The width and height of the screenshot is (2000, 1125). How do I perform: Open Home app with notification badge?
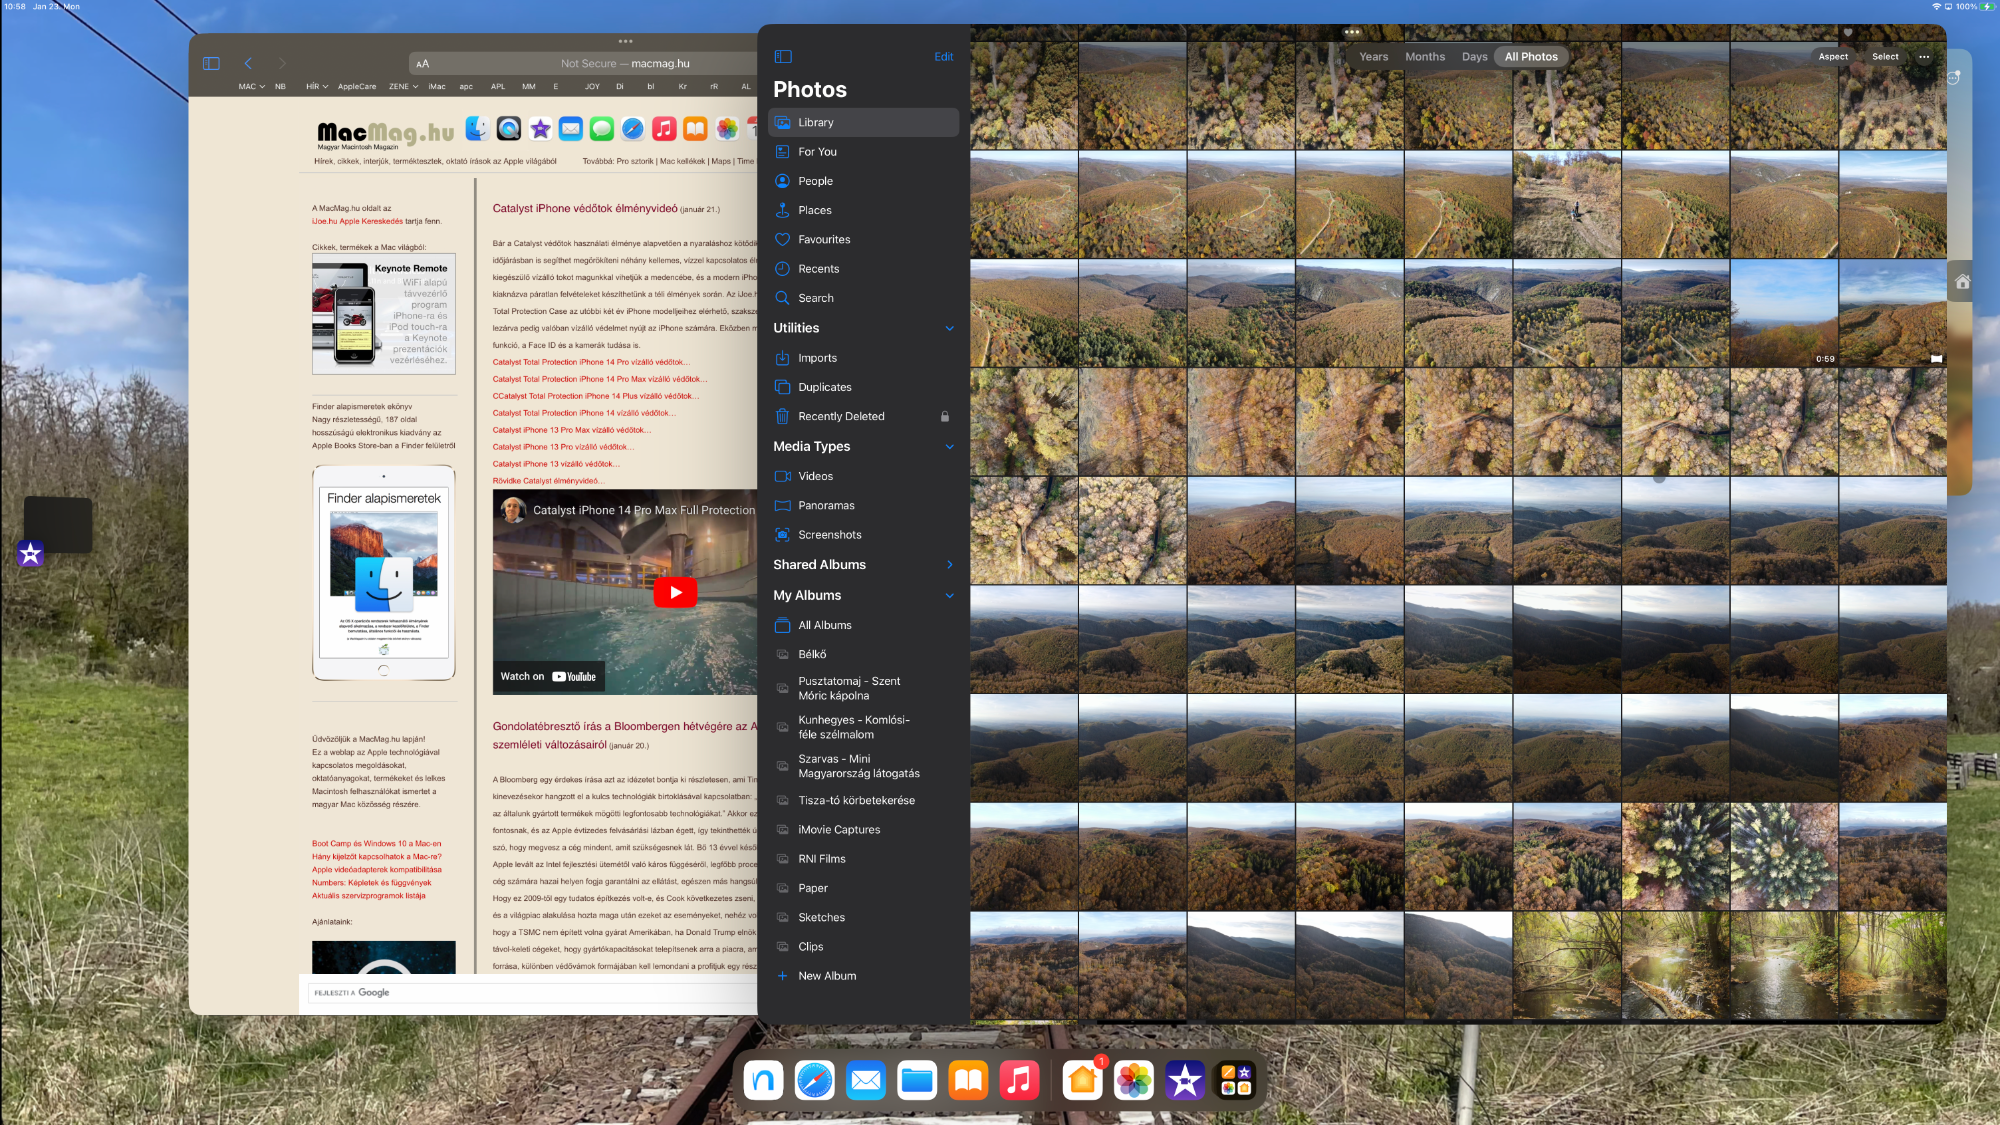(x=1082, y=1080)
